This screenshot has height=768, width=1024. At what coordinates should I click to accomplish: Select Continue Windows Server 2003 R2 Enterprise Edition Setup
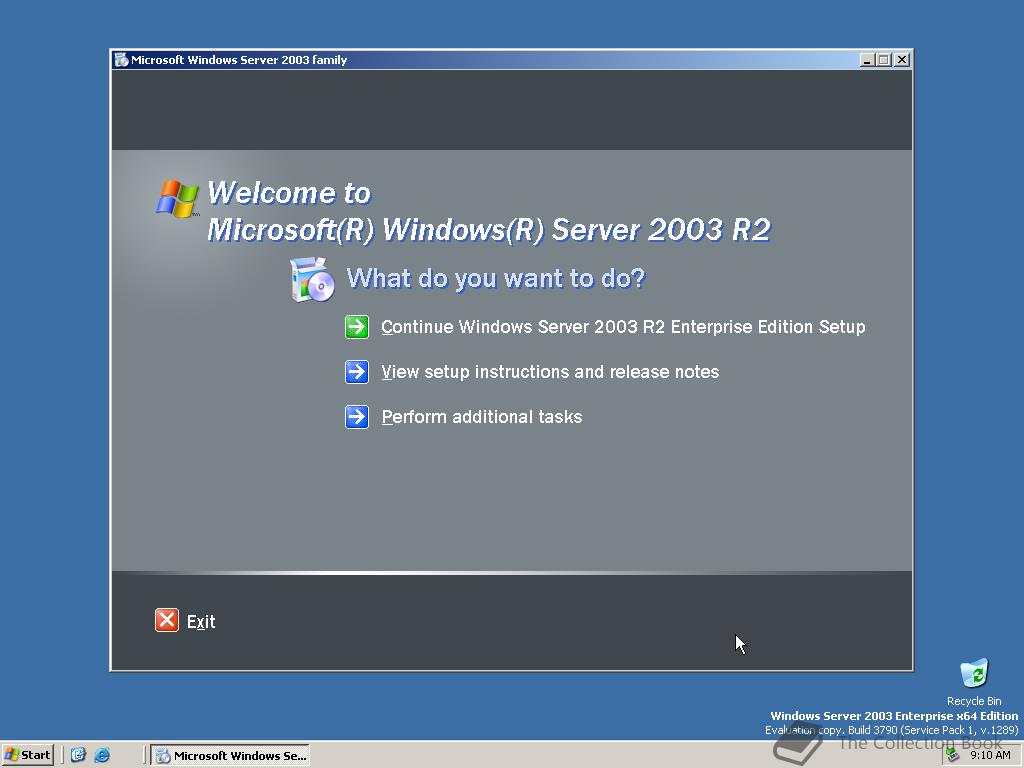pyautogui.click(x=623, y=327)
